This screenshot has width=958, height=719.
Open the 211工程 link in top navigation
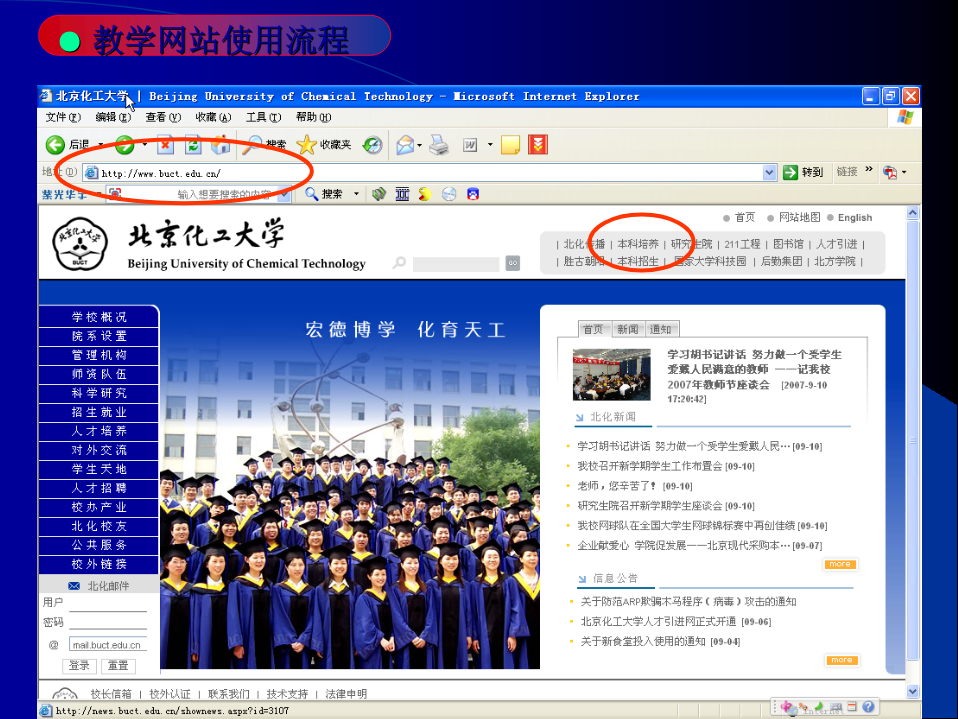click(x=742, y=244)
